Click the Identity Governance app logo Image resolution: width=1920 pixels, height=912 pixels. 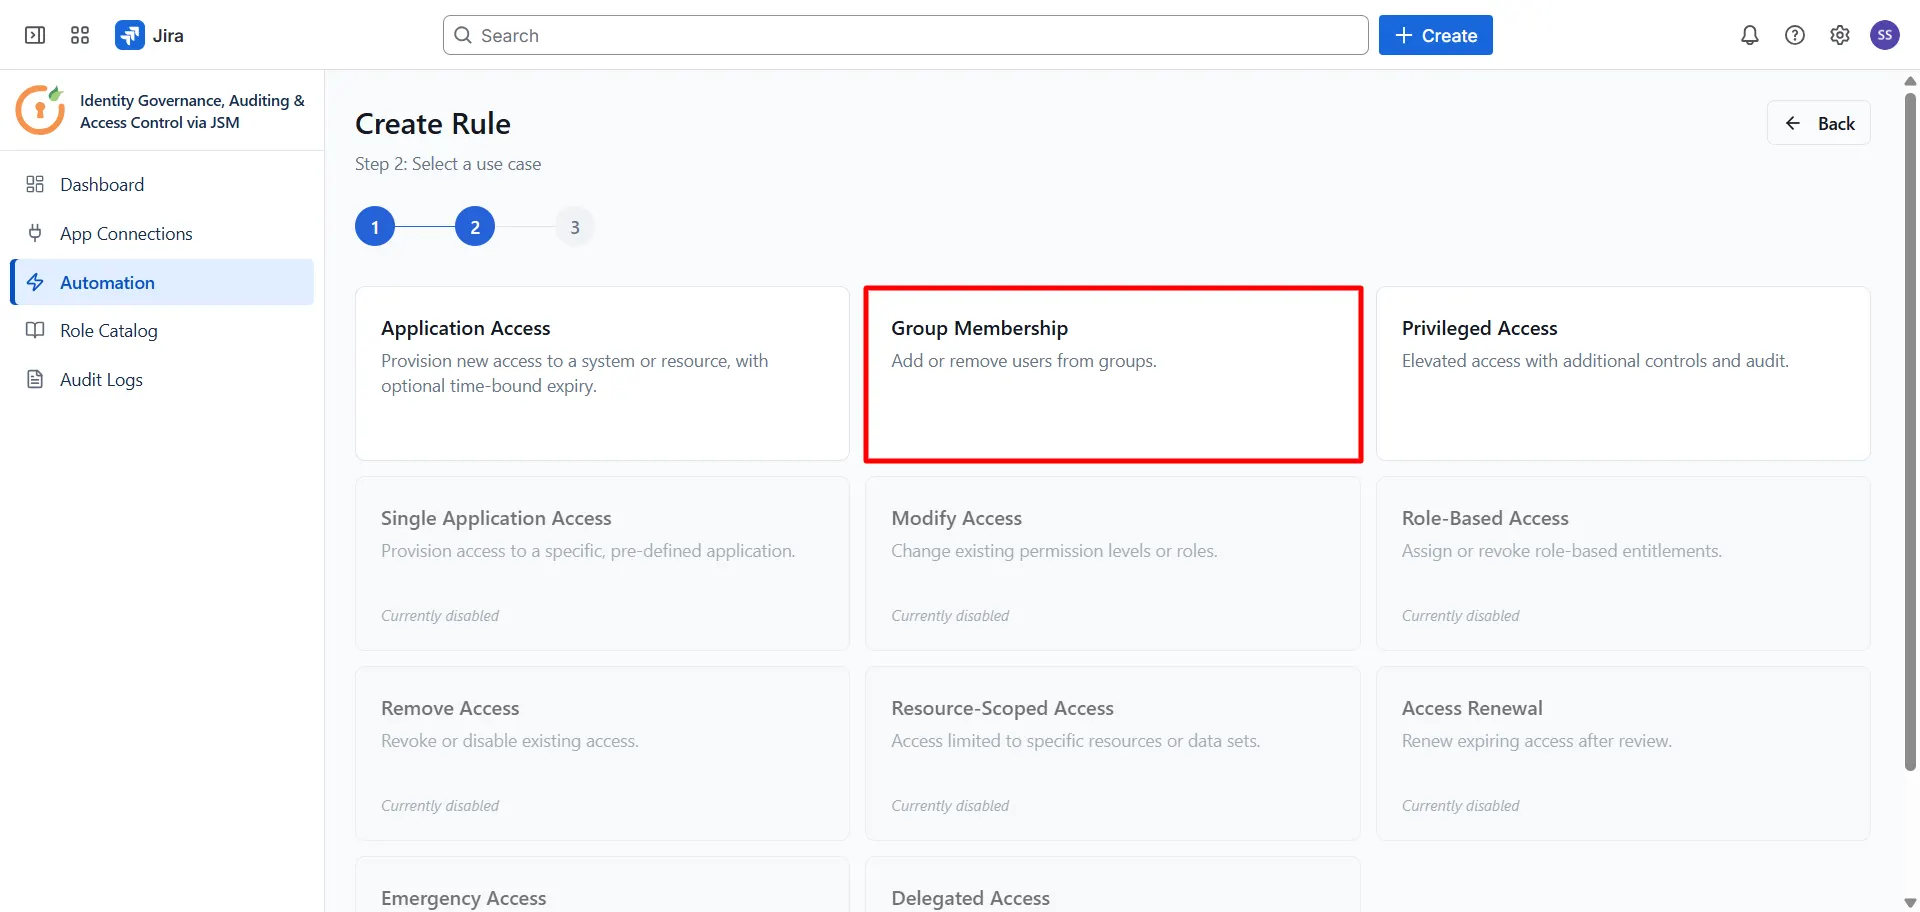tap(40, 110)
